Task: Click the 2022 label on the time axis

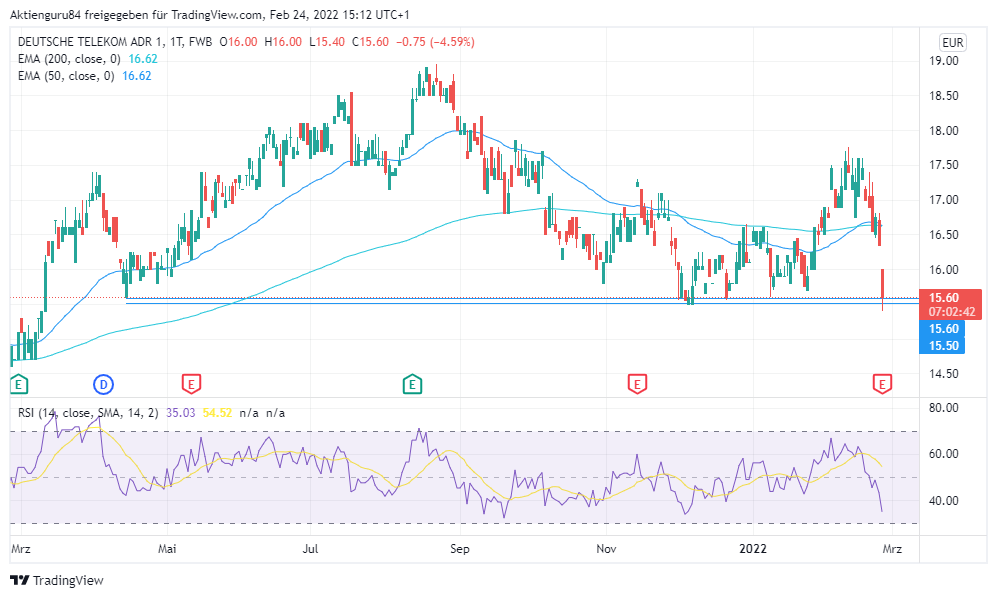Action: pos(753,548)
